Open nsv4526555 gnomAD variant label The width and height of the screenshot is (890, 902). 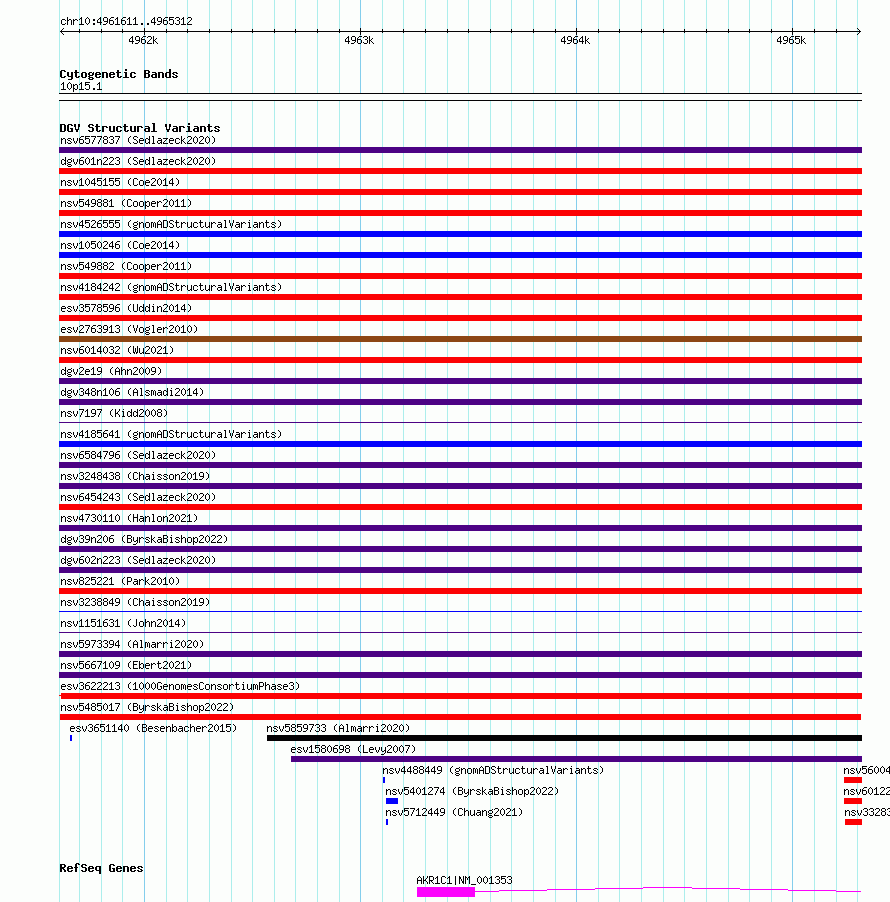[171, 224]
